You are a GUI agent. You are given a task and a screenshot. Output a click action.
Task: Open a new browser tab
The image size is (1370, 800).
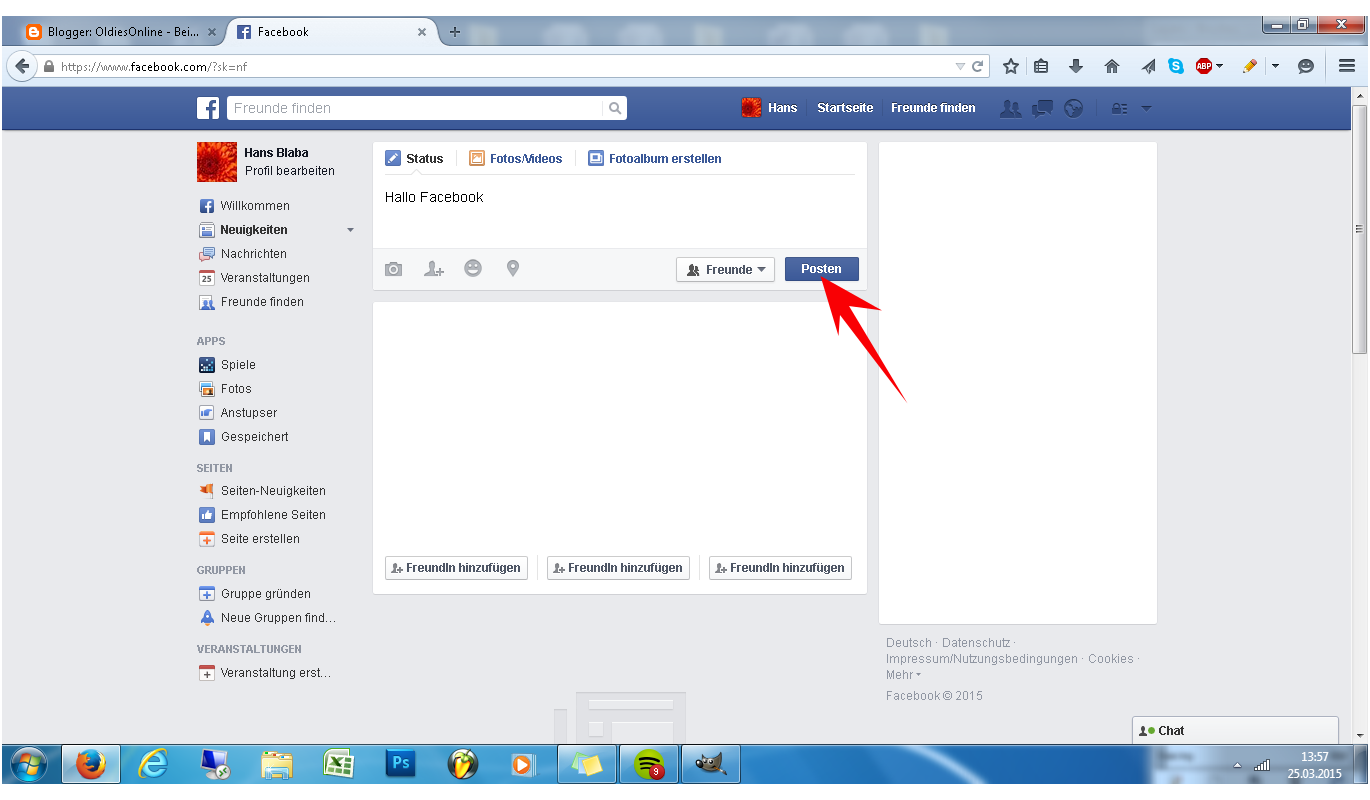coord(455,32)
